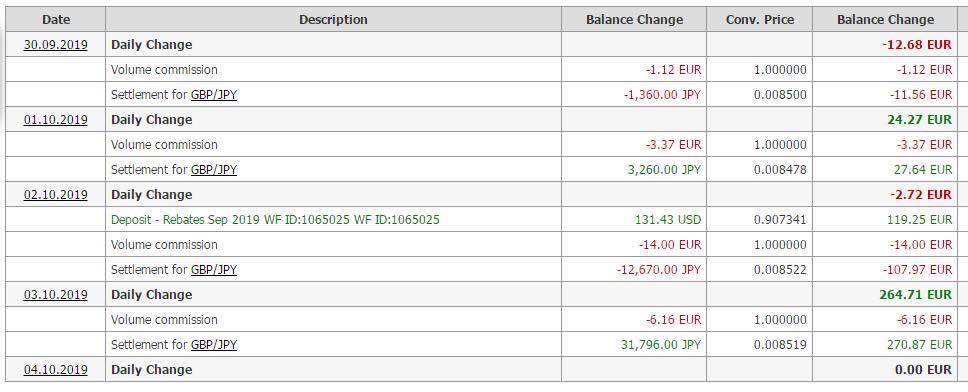
Task: Click the Conv. Price column header
Action: [759, 19]
